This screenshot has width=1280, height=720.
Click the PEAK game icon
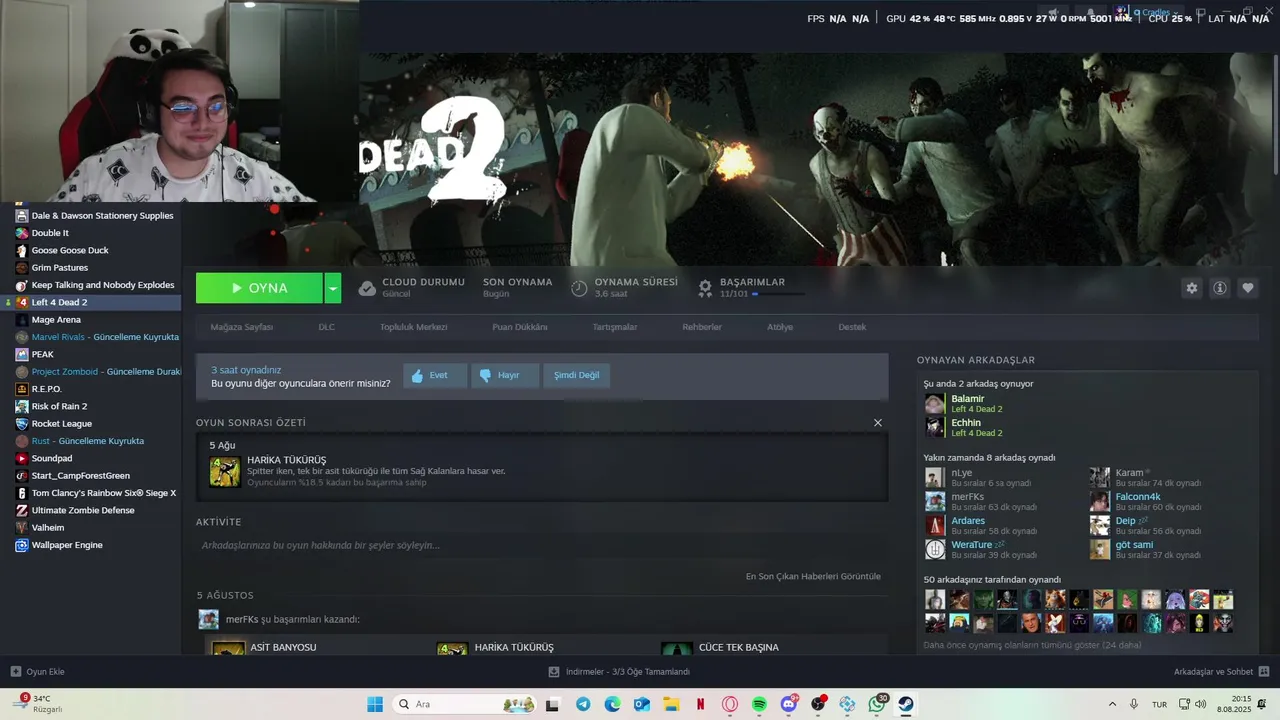point(22,354)
